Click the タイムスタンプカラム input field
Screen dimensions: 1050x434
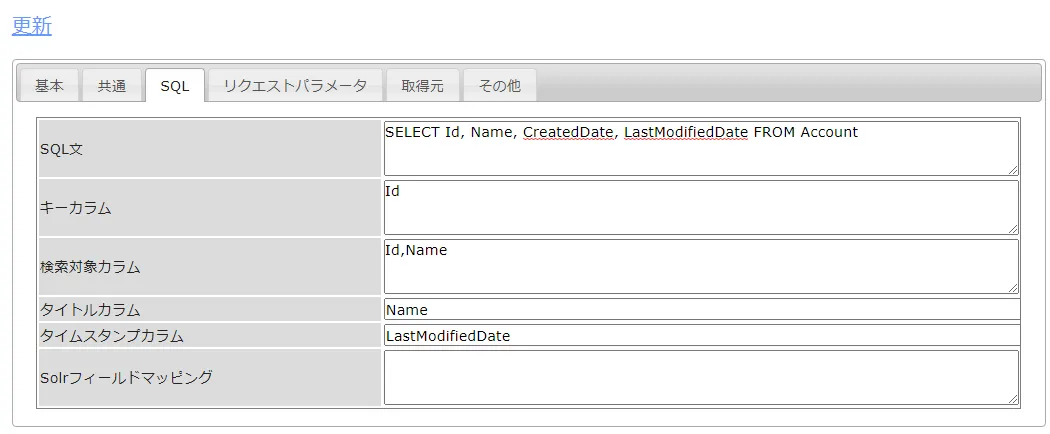pos(700,336)
